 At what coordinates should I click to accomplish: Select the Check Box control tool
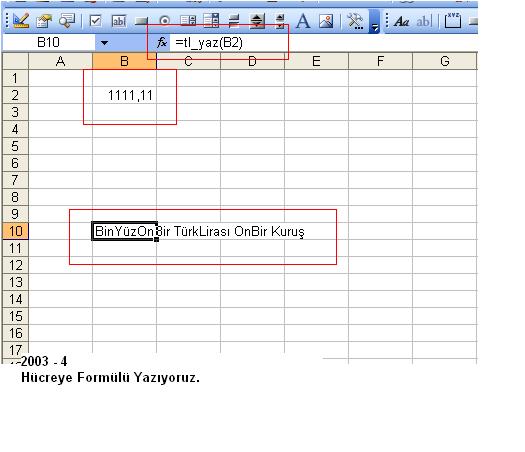[x=95, y=21]
